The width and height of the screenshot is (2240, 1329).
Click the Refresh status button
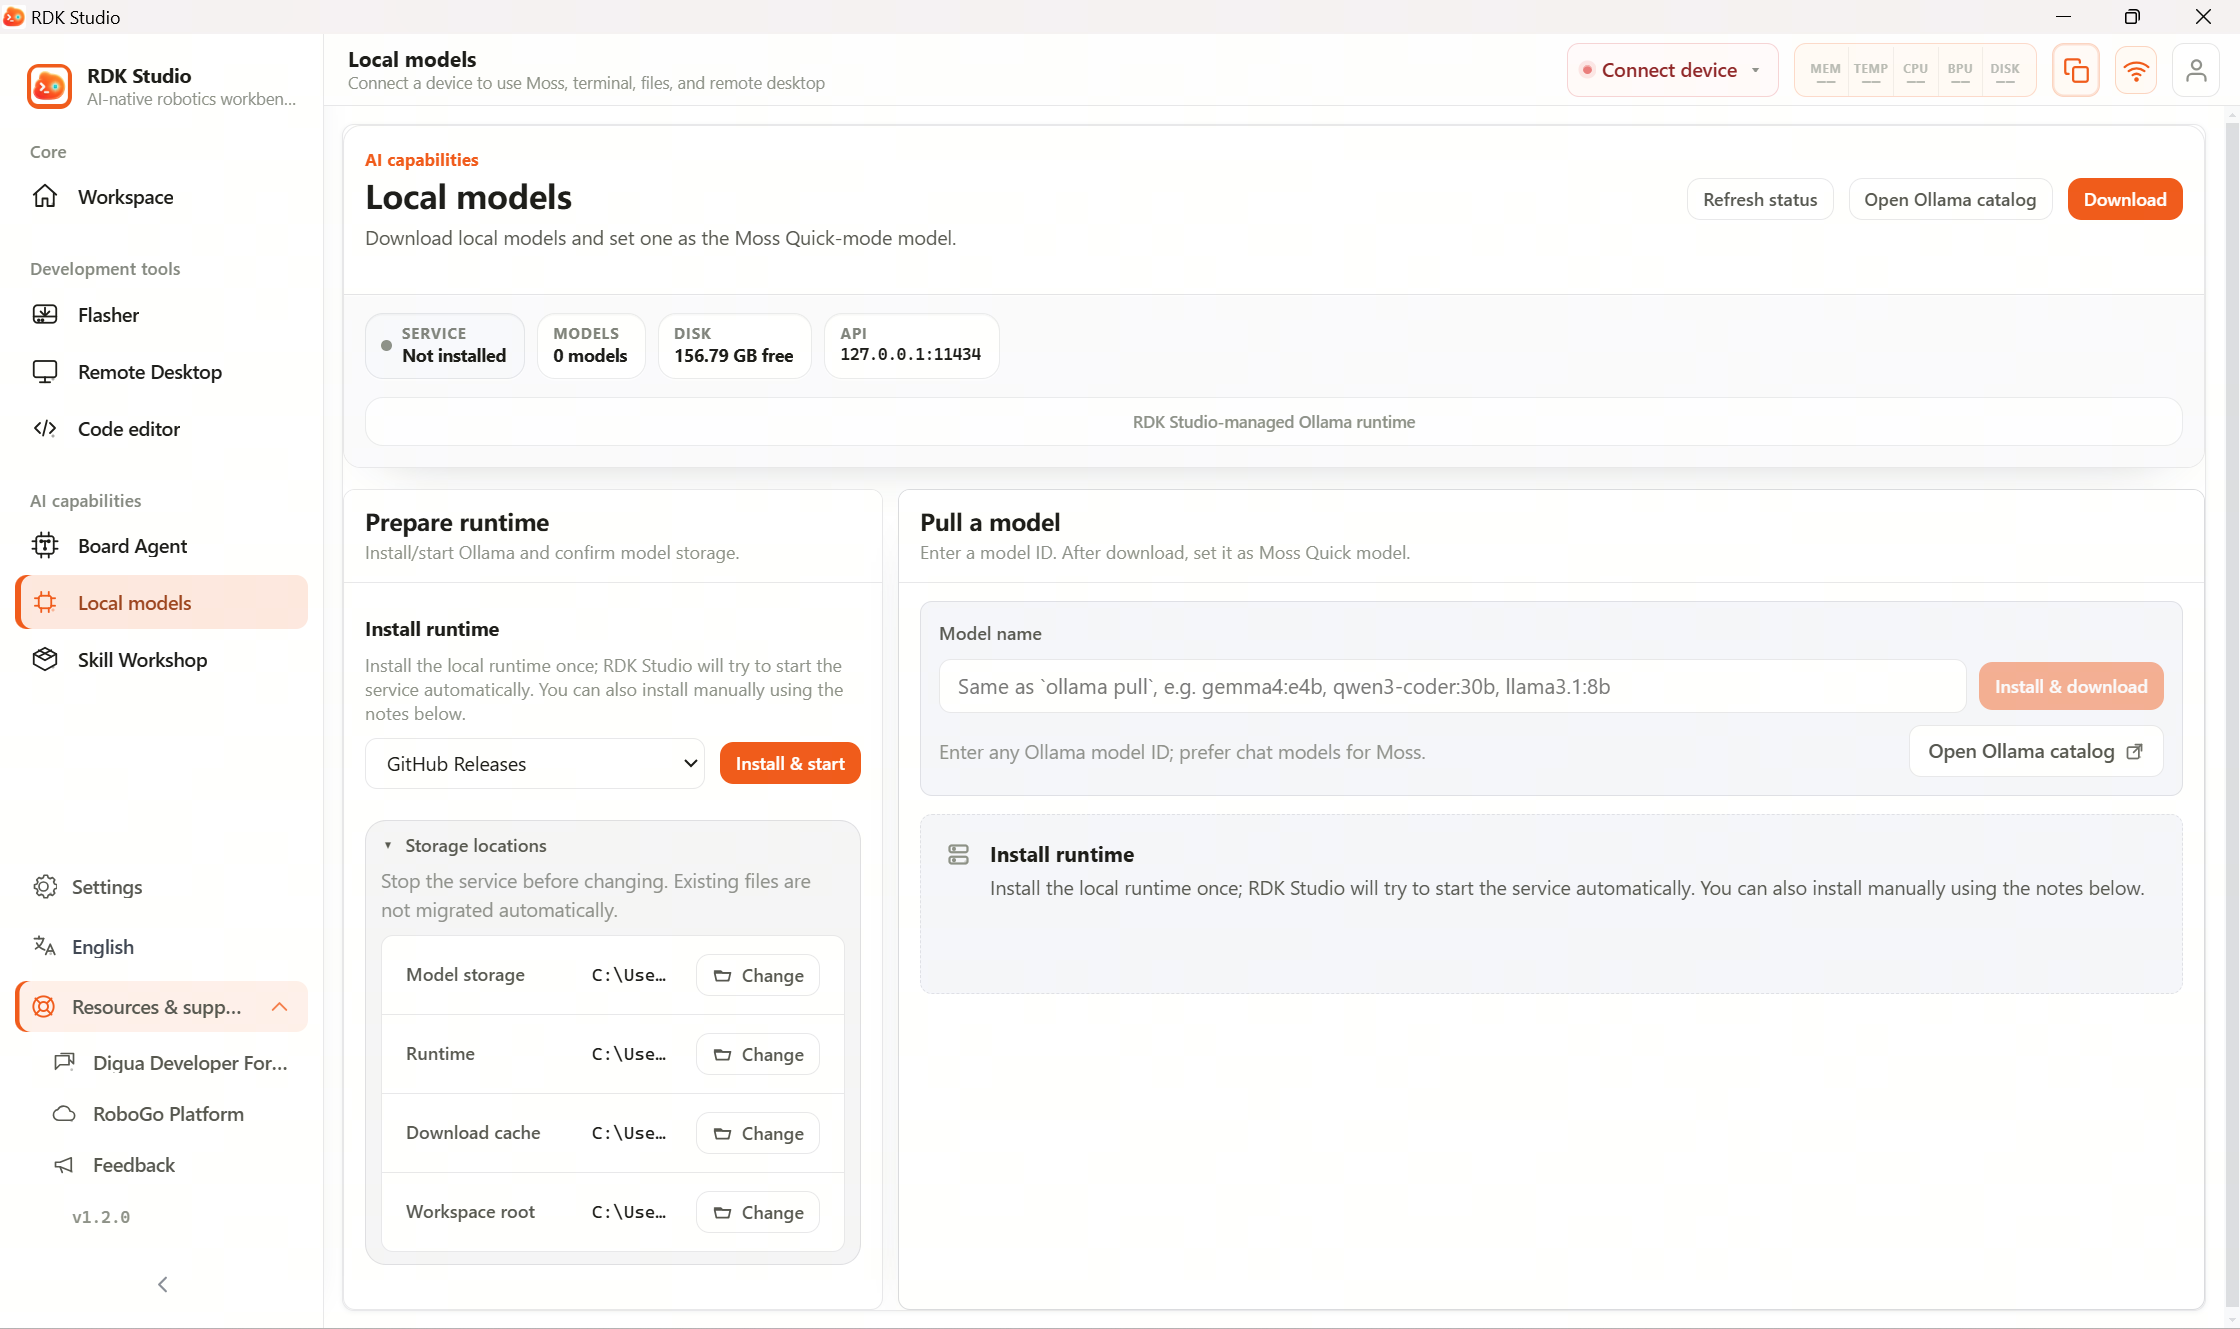coord(1760,199)
